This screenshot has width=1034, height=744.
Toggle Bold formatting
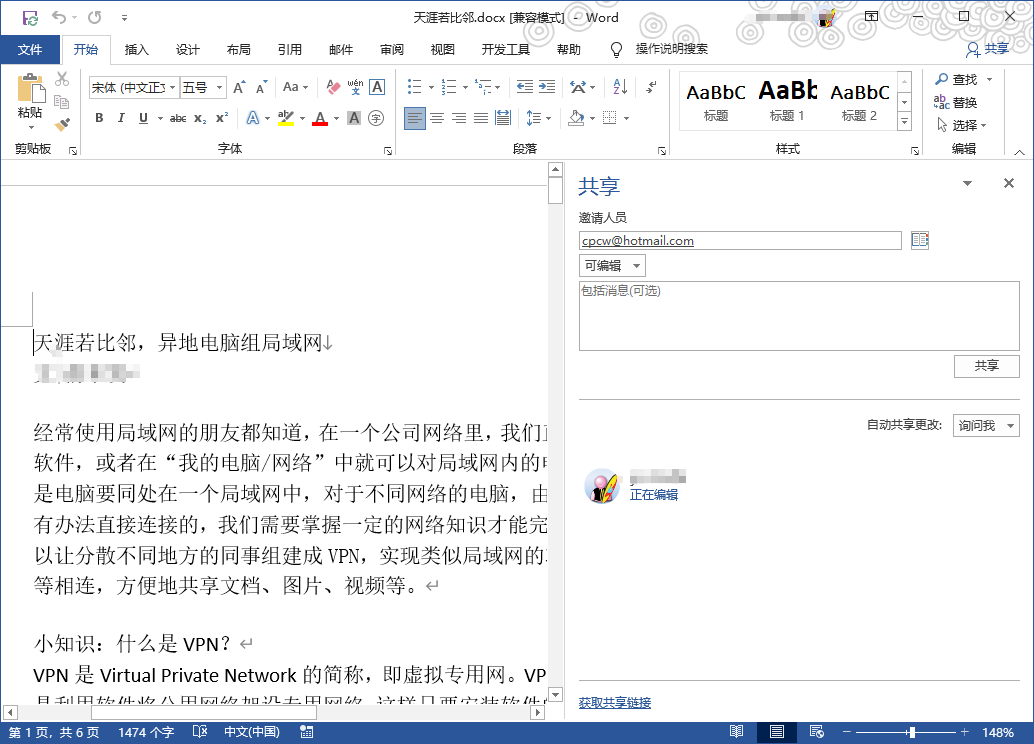99,118
